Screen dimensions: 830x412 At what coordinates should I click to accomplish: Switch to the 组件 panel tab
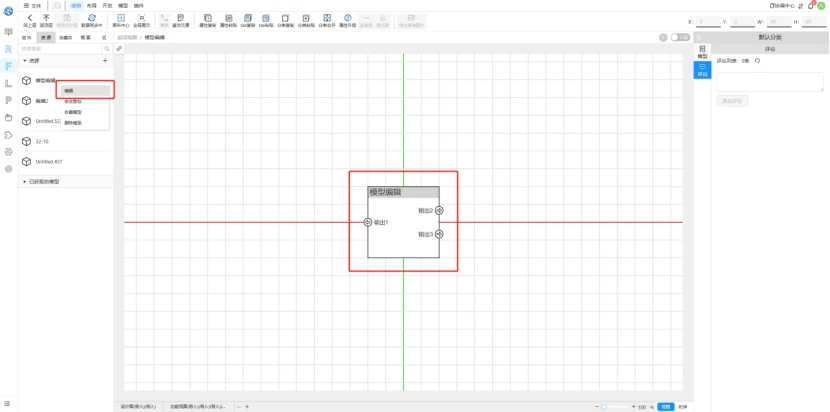26,38
